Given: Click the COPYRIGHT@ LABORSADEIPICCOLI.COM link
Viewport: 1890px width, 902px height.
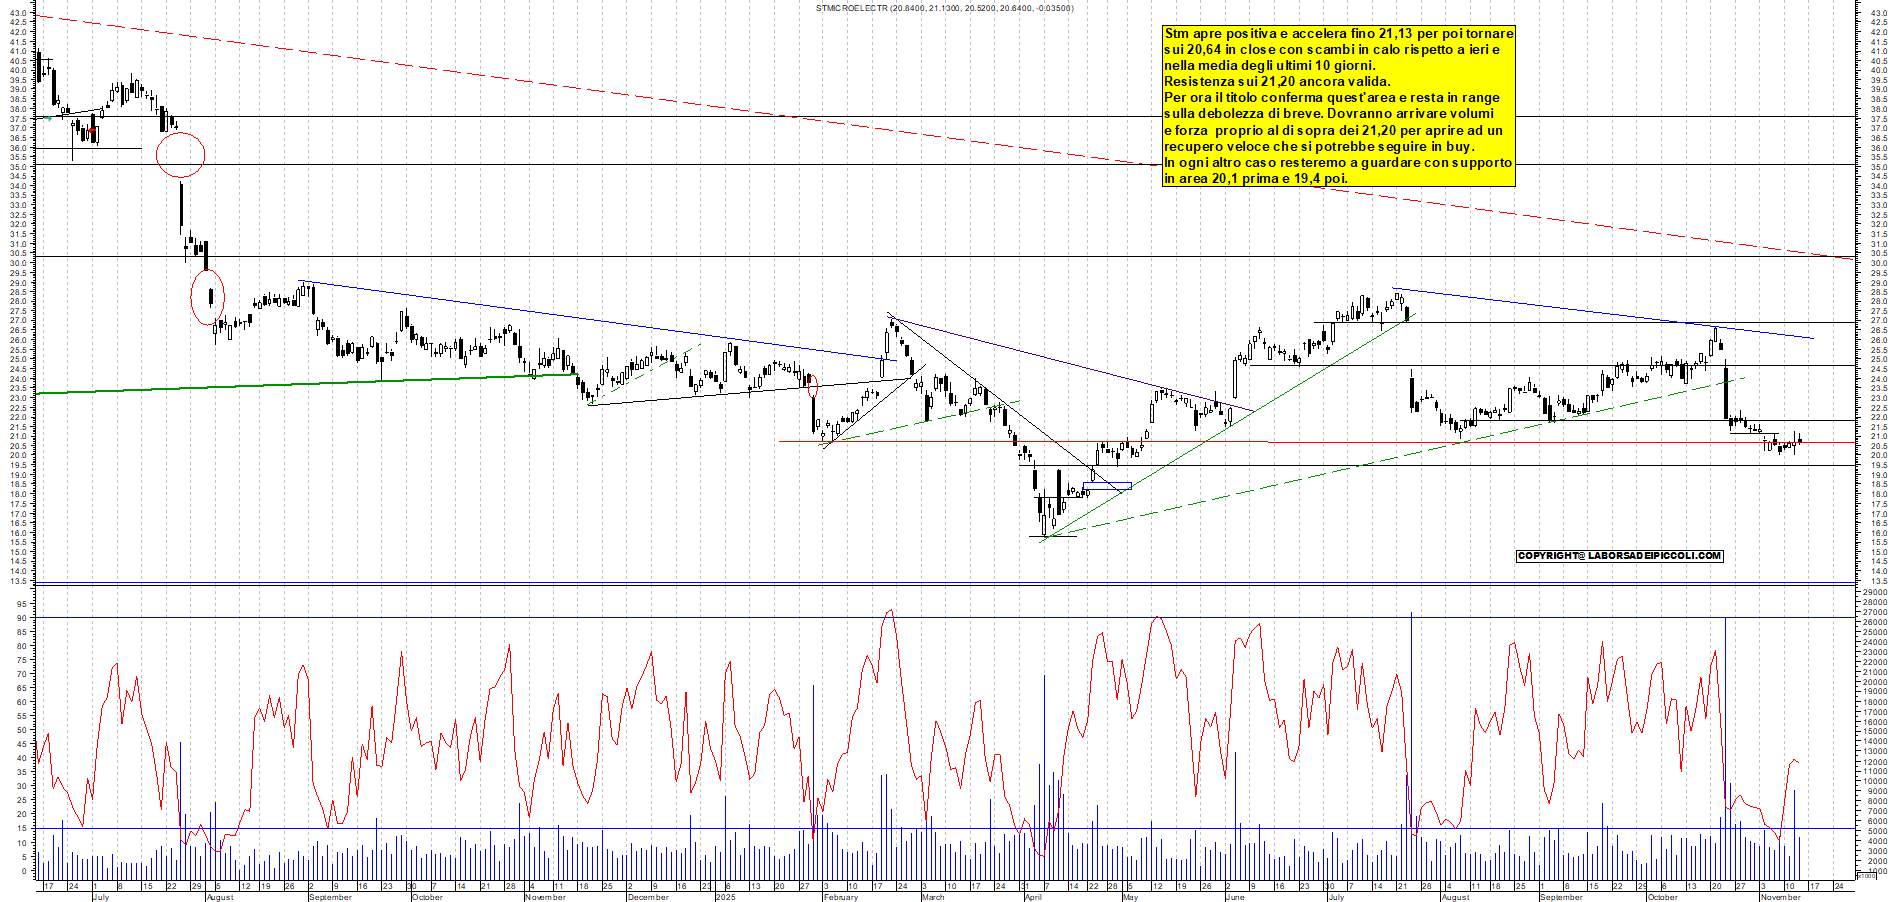Looking at the screenshot, I should click(1620, 555).
